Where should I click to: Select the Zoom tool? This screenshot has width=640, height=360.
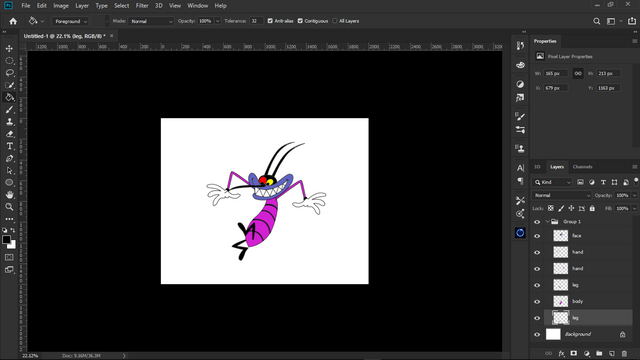9,207
